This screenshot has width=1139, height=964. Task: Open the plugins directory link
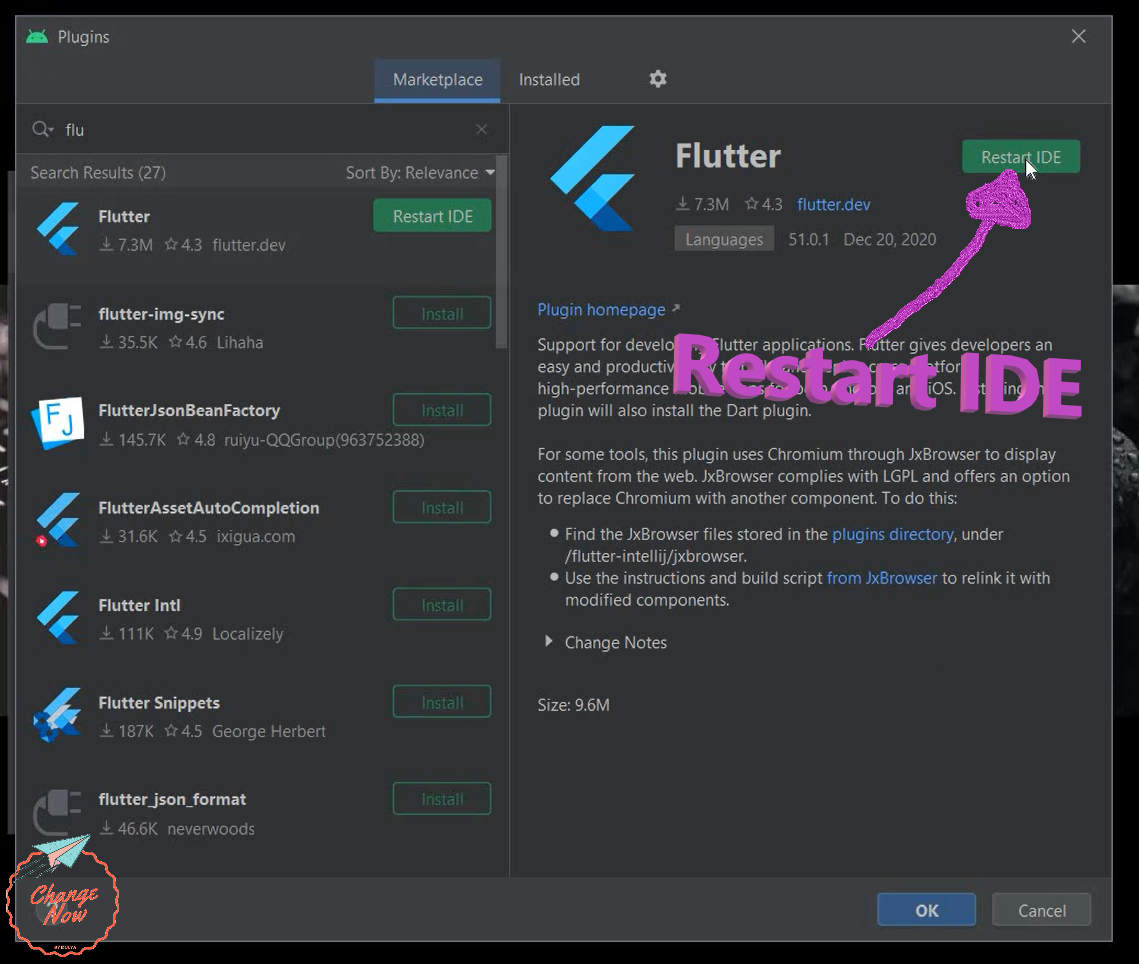tap(892, 534)
